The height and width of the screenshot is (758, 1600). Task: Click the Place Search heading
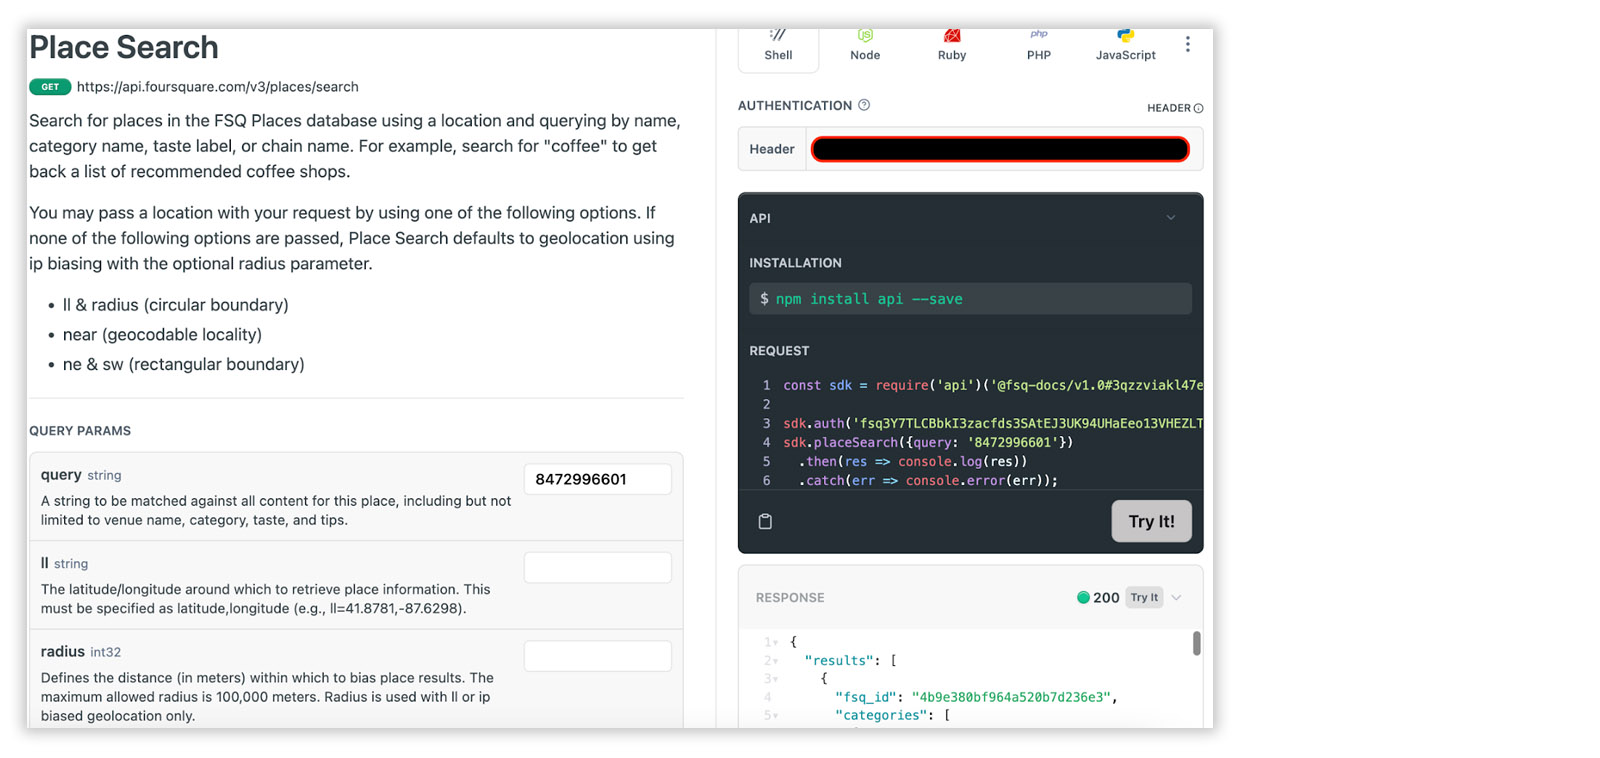[124, 47]
